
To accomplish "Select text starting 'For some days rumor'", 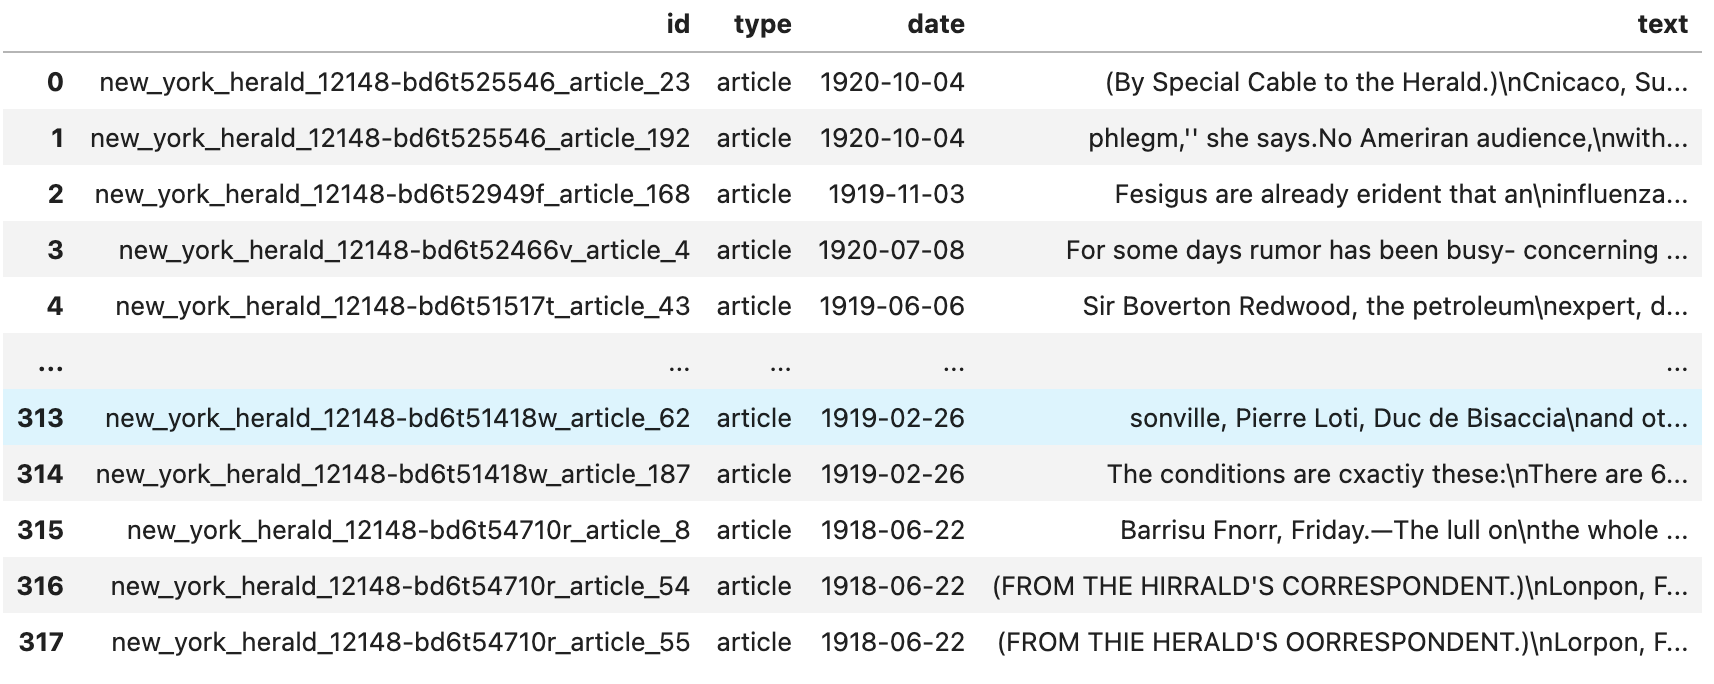I will click(1377, 250).
